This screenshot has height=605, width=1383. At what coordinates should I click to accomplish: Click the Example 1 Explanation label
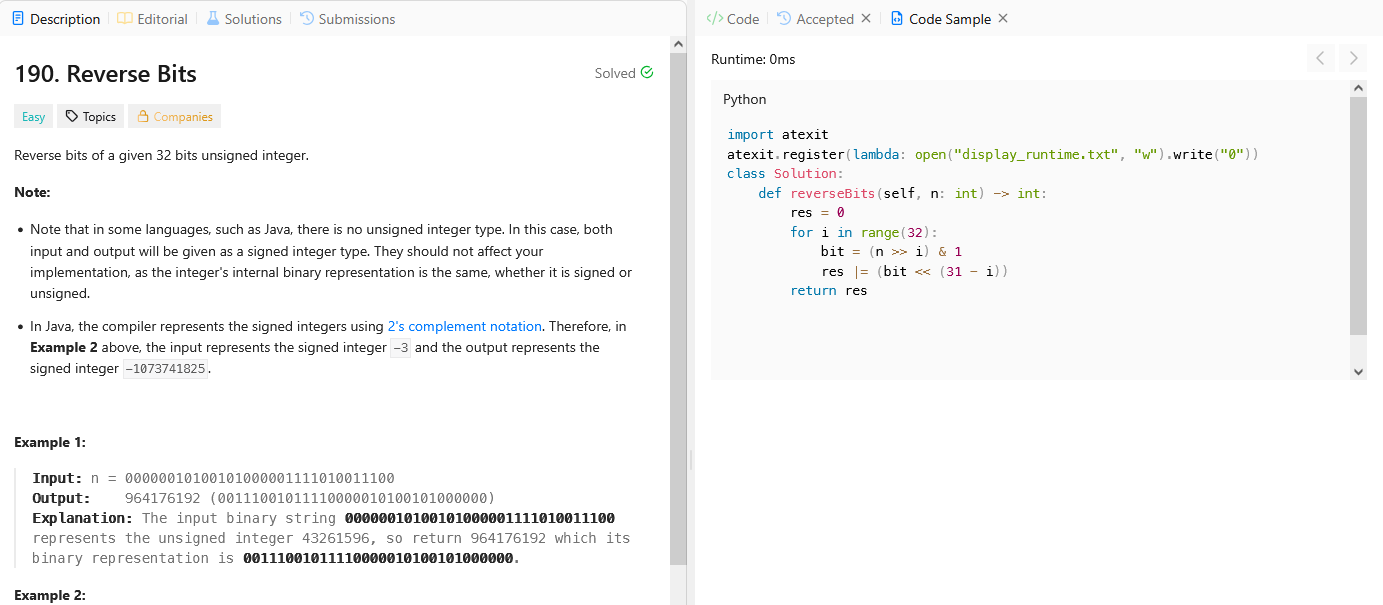coord(83,518)
